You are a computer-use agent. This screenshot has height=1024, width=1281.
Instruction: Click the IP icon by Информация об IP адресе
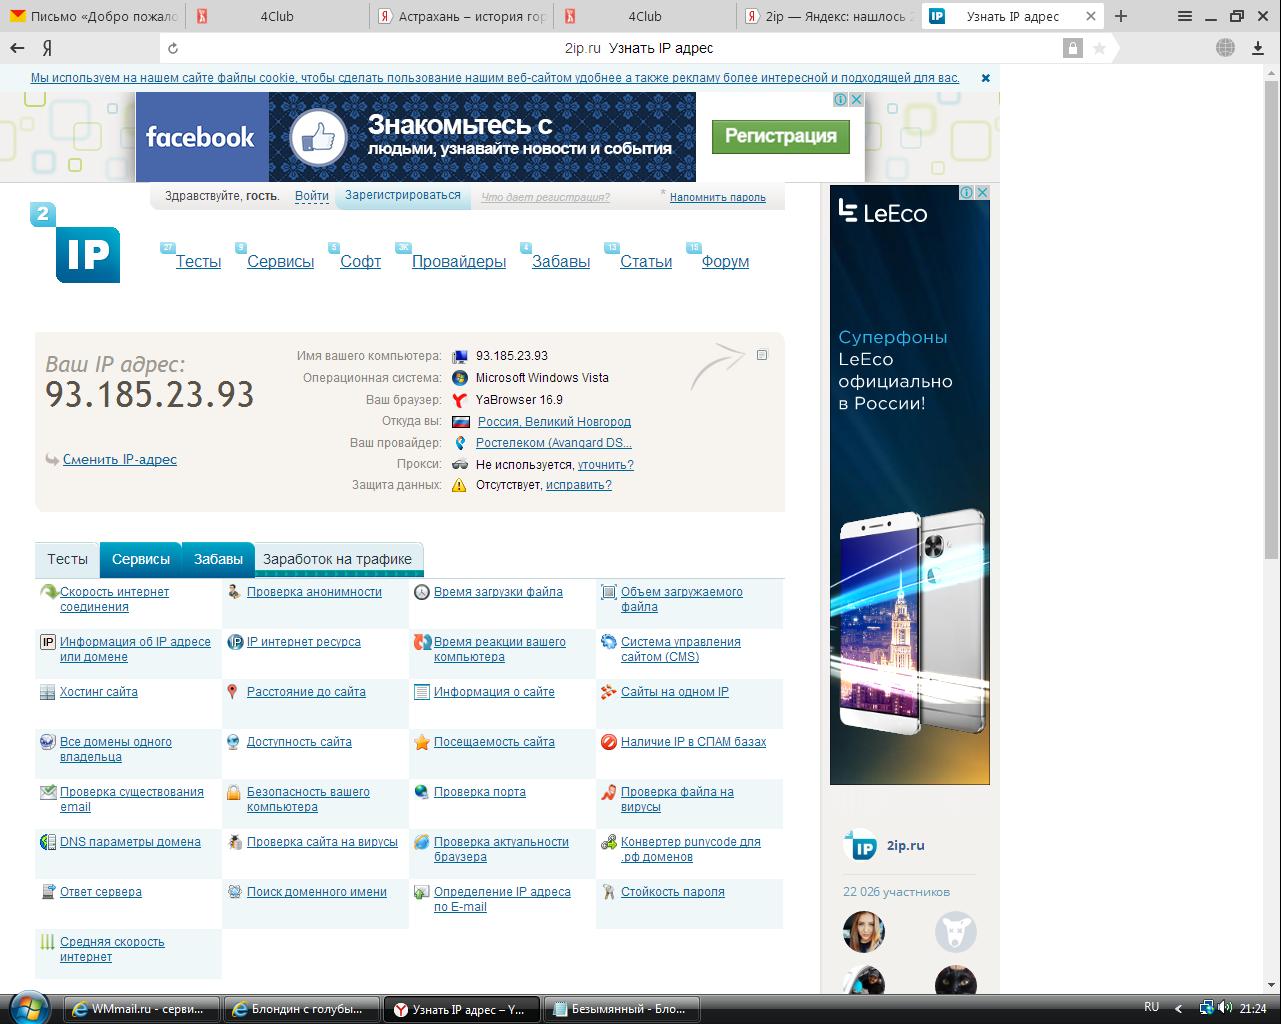(x=47, y=642)
